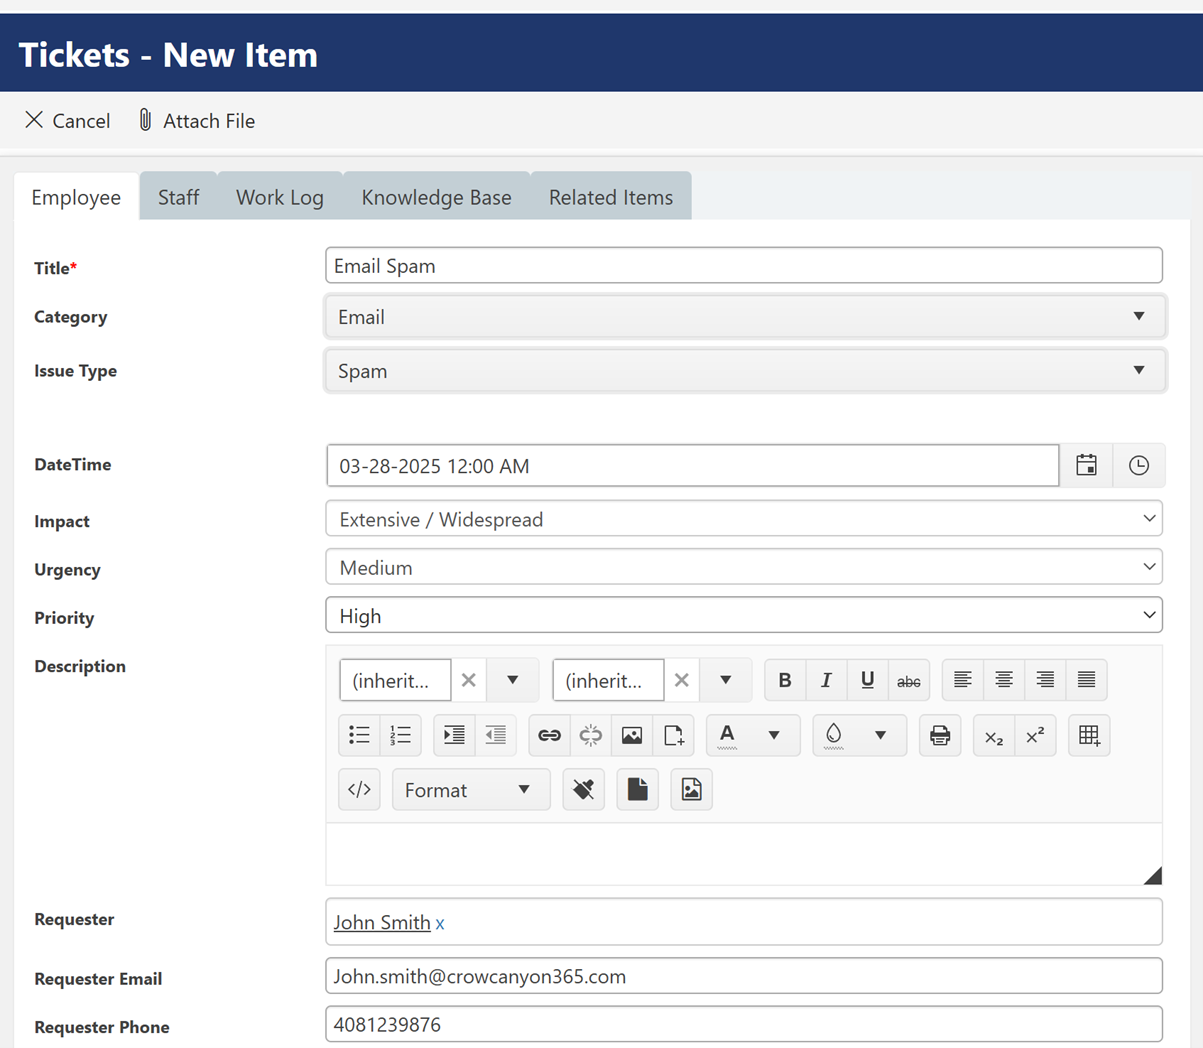Toggle underline formatting on
The width and height of the screenshot is (1203, 1048).
[867, 680]
